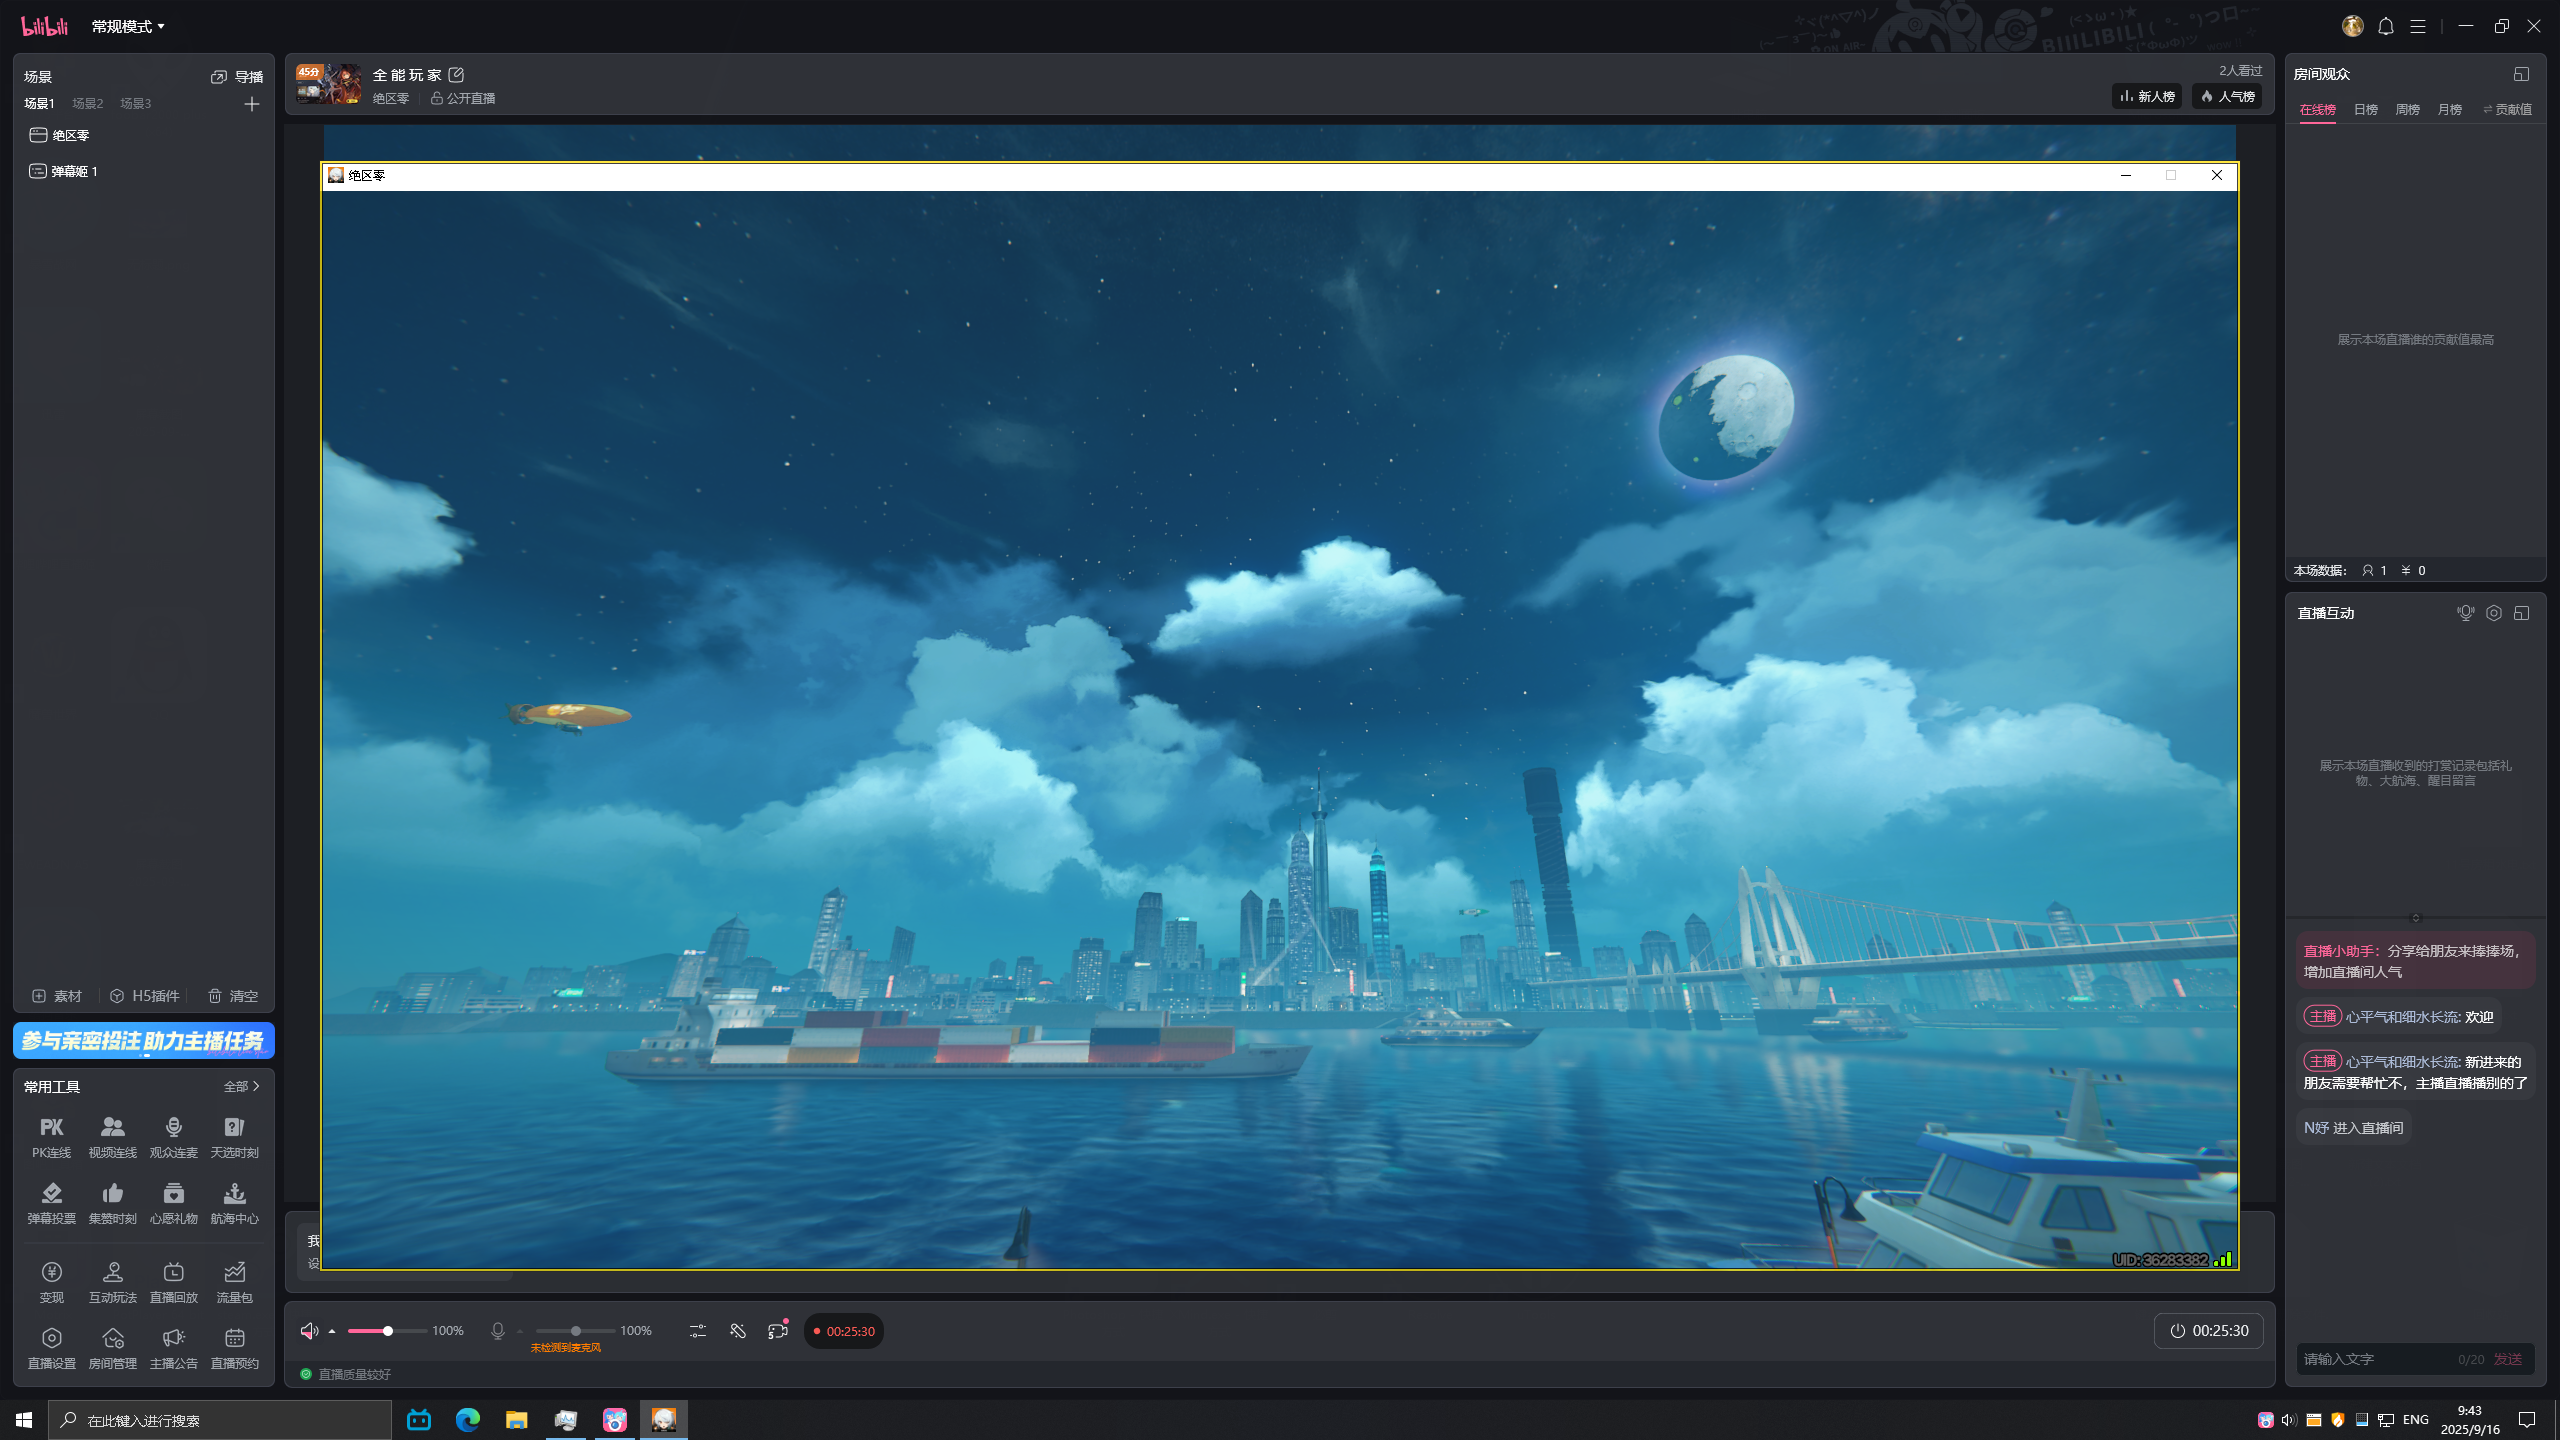Expand 常用工具 via 全部 arrow
This screenshot has height=1440, width=2560.
(x=242, y=1086)
